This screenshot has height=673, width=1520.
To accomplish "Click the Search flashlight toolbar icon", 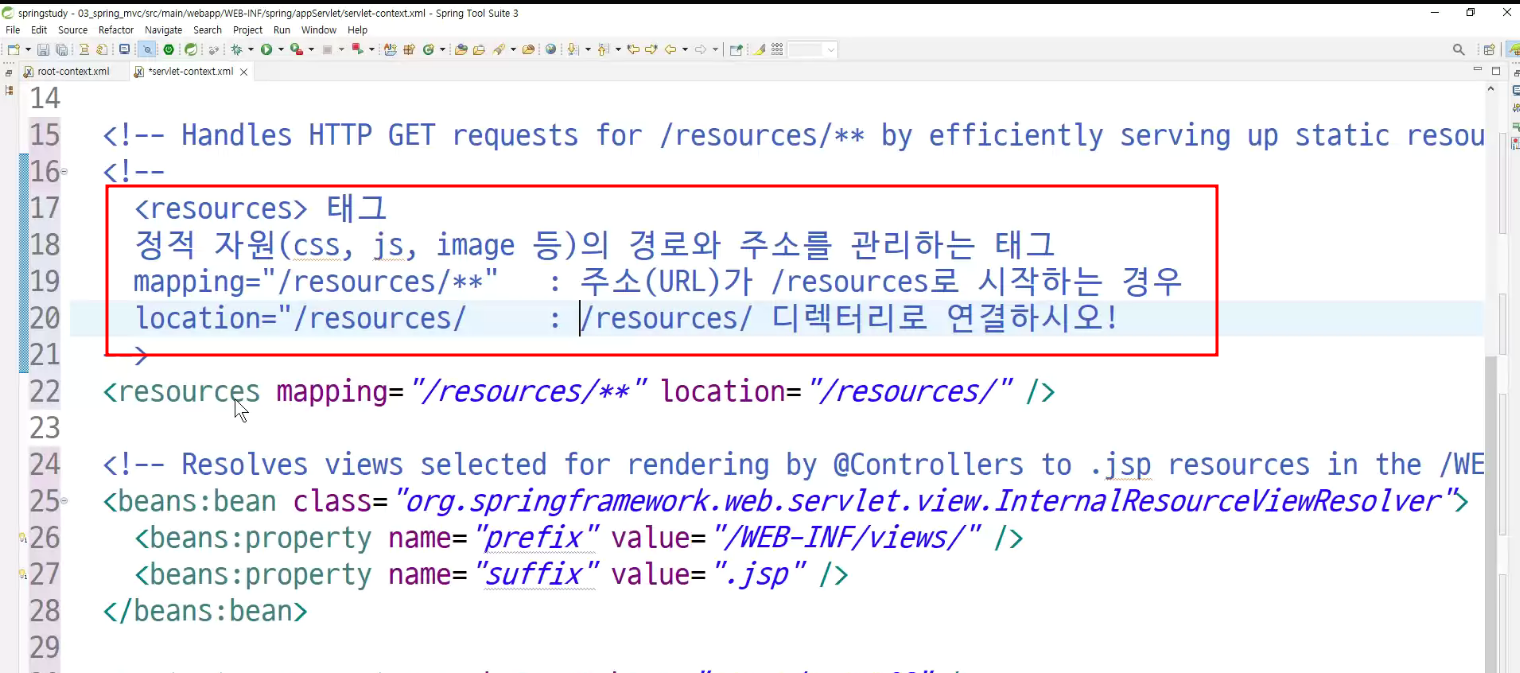I will (x=497, y=49).
